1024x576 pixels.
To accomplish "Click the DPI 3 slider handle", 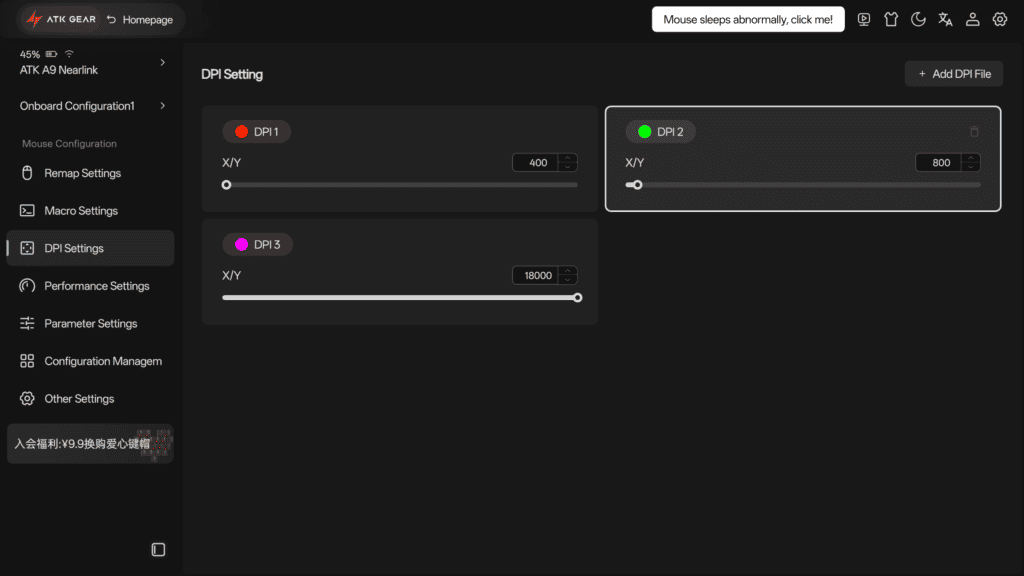I will click(577, 298).
